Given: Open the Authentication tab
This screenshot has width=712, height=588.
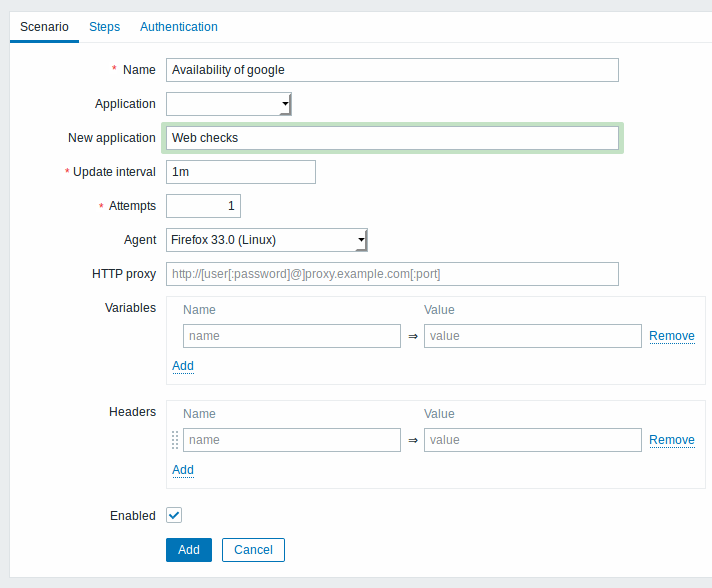Looking at the screenshot, I should click(179, 27).
